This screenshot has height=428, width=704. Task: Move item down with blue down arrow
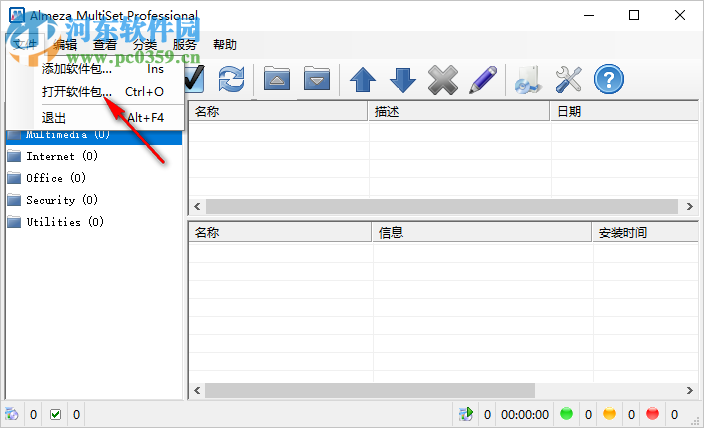click(403, 80)
